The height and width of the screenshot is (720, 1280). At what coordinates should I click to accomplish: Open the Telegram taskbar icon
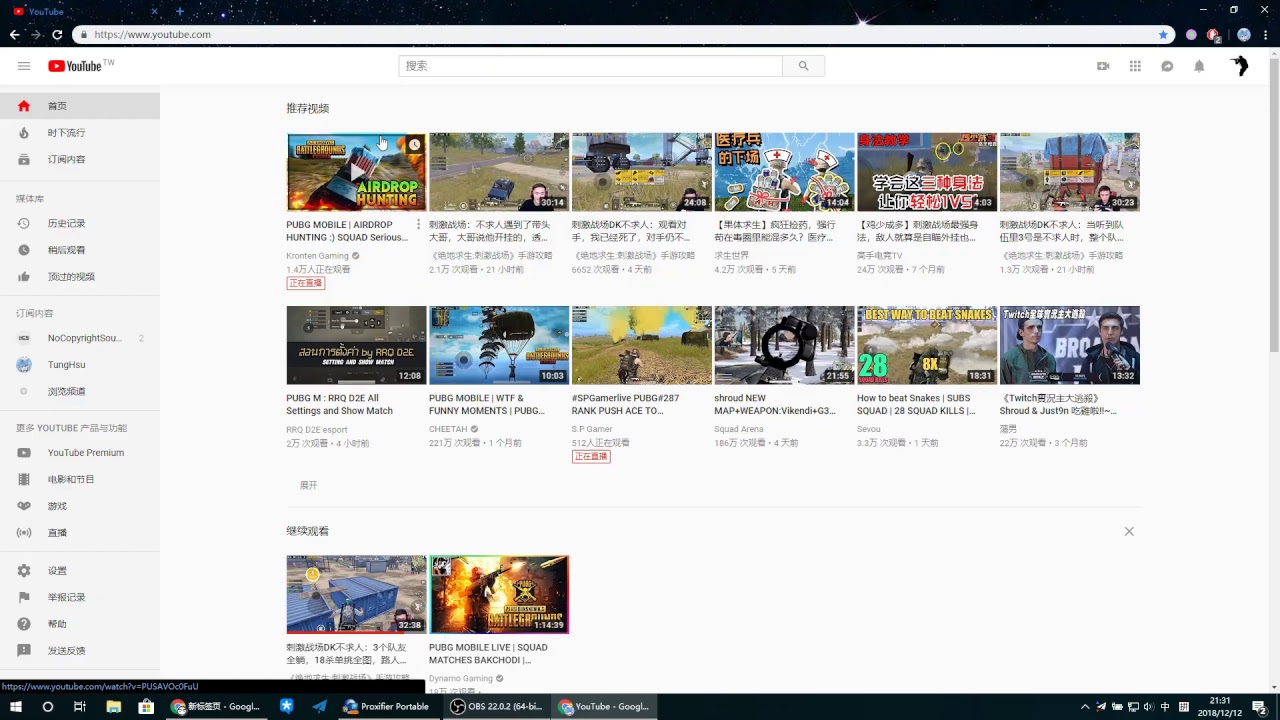coord(319,706)
